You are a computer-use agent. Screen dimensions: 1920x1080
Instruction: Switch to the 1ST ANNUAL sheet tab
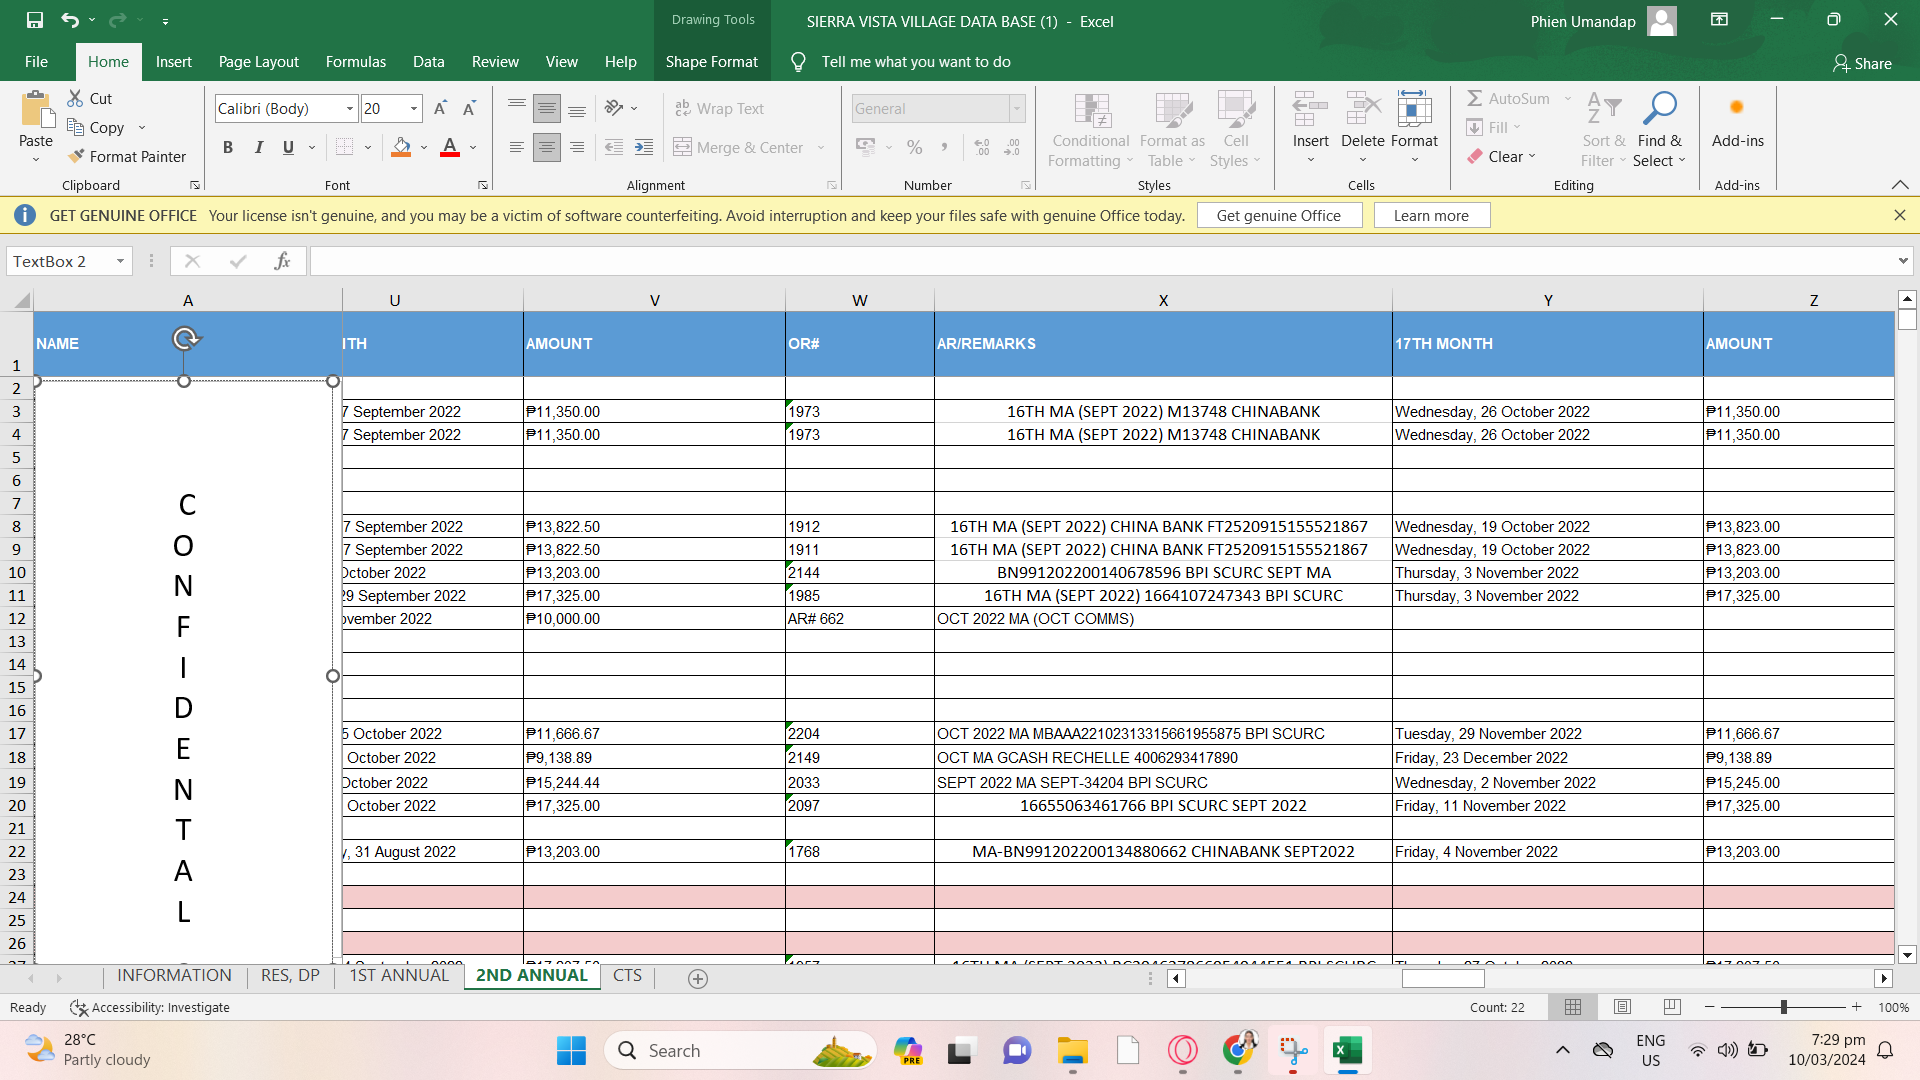(x=399, y=976)
